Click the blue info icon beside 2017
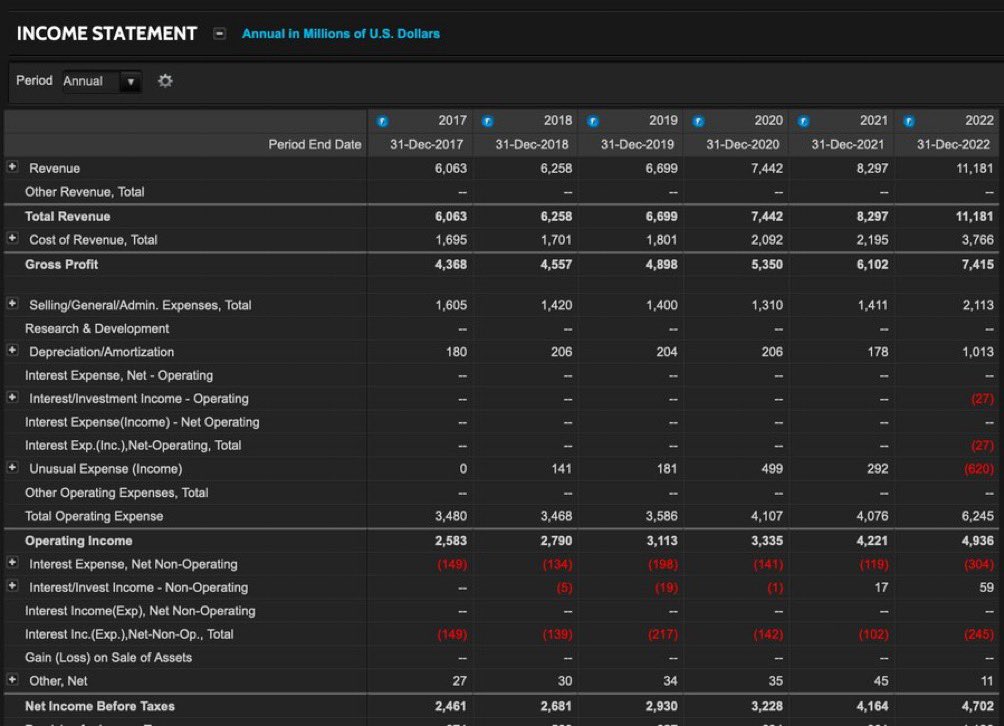 click(x=382, y=121)
